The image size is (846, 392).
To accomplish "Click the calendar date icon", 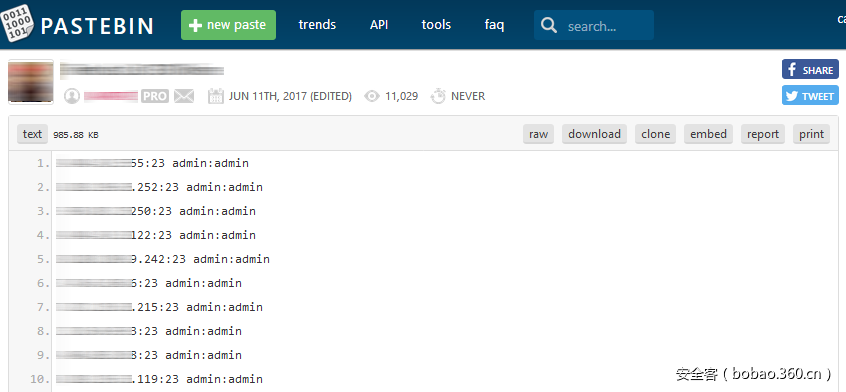I will coord(216,96).
